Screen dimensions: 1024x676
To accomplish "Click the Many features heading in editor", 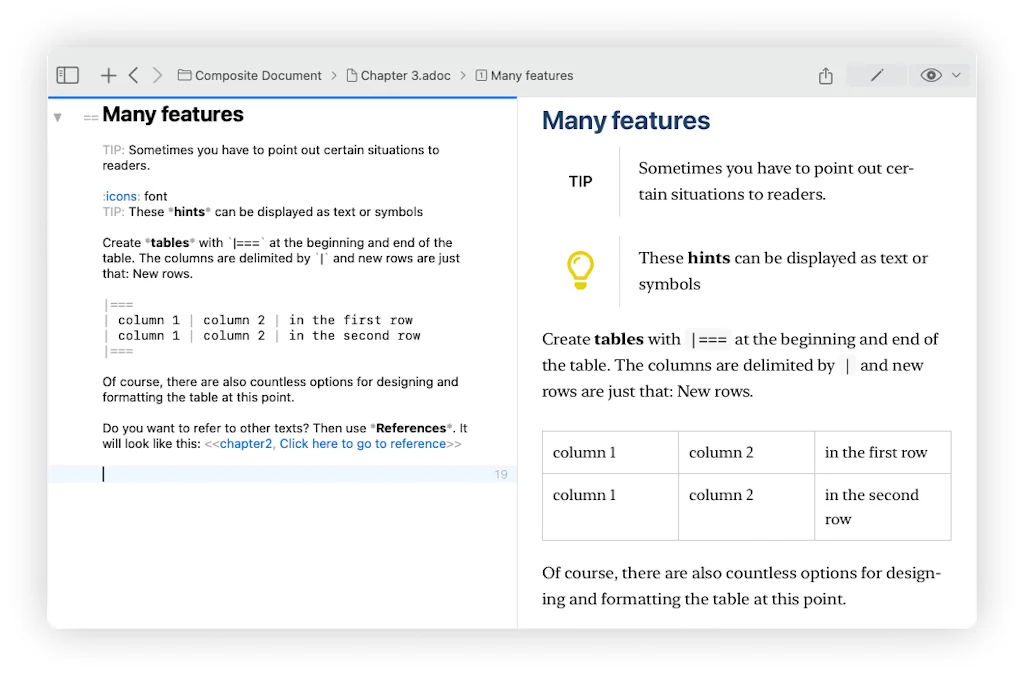I will (x=172, y=115).
